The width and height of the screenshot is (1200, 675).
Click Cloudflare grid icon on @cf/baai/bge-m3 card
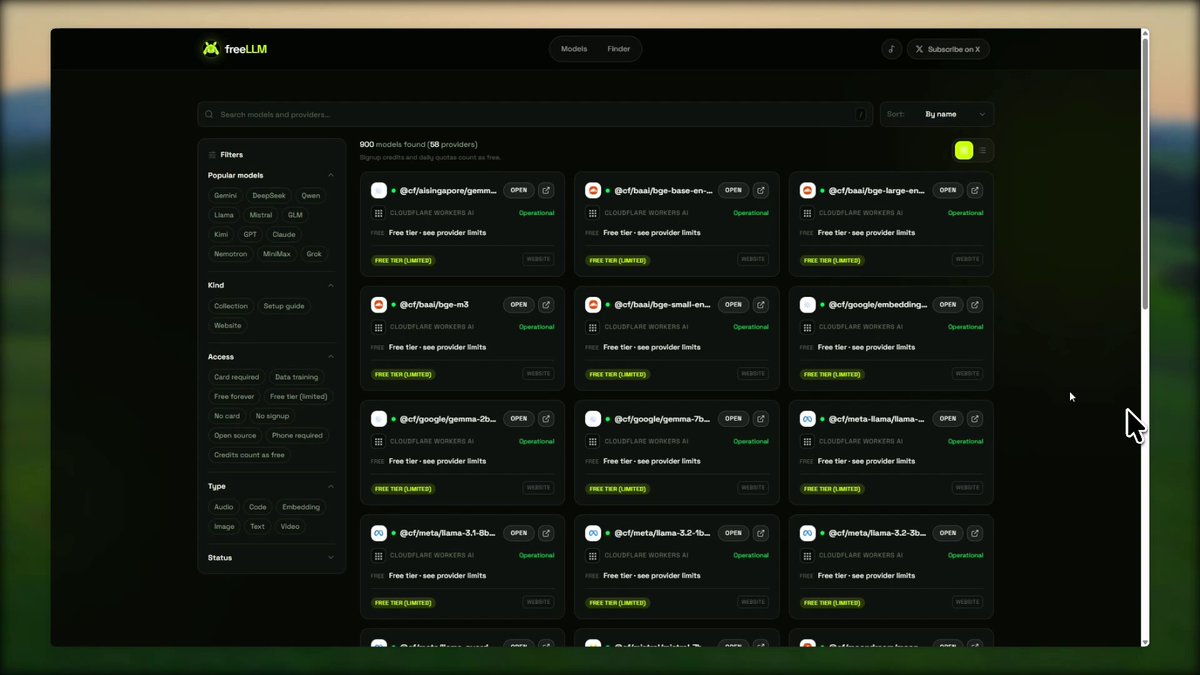click(x=379, y=327)
